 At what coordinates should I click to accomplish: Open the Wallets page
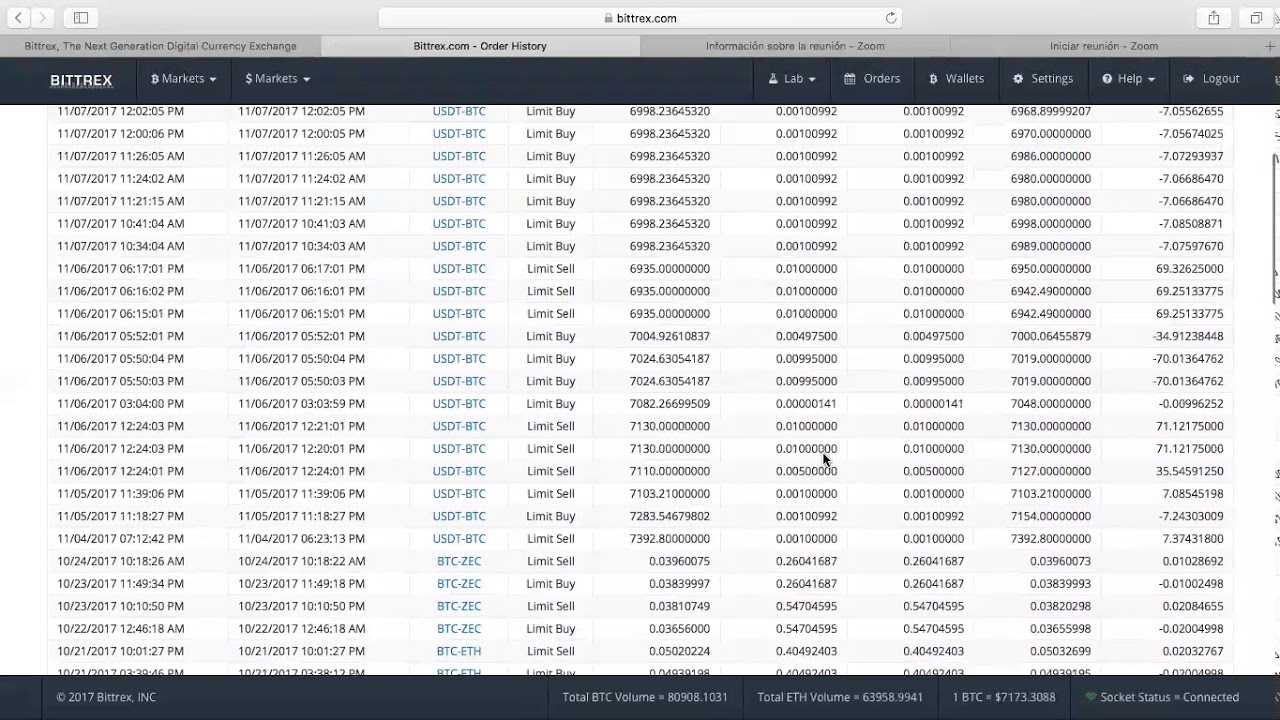click(x=956, y=79)
